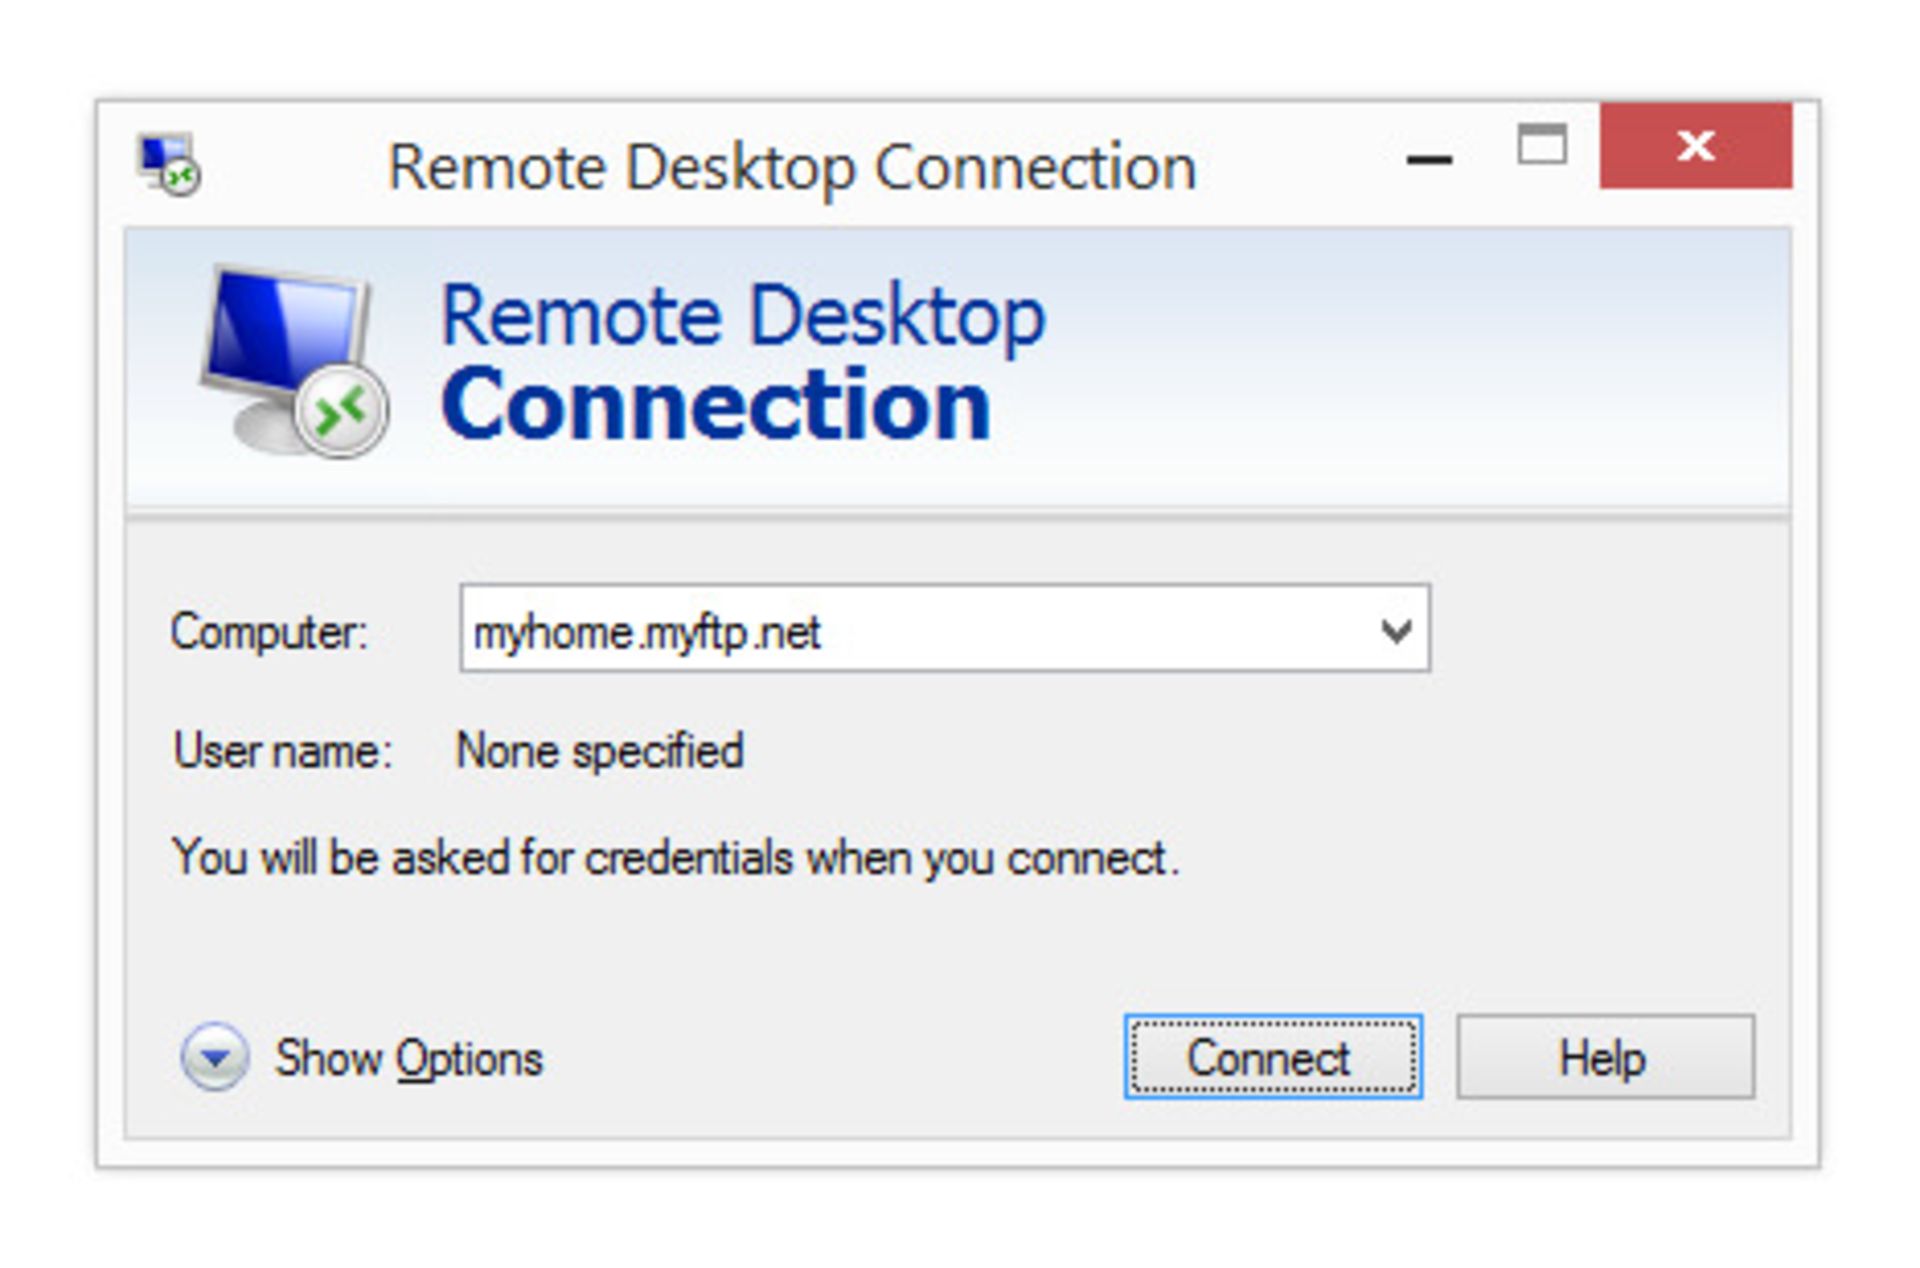Image resolution: width=1920 pixels, height=1268 pixels.
Task: Click the window title text Remote Desktop Connection
Action: [792, 167]
